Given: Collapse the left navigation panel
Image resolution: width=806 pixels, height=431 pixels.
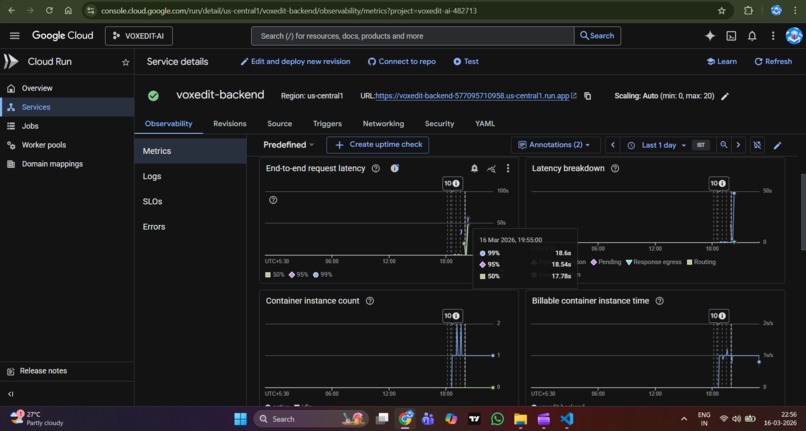Looking at the screenshot, I should [x=11, y=394].
